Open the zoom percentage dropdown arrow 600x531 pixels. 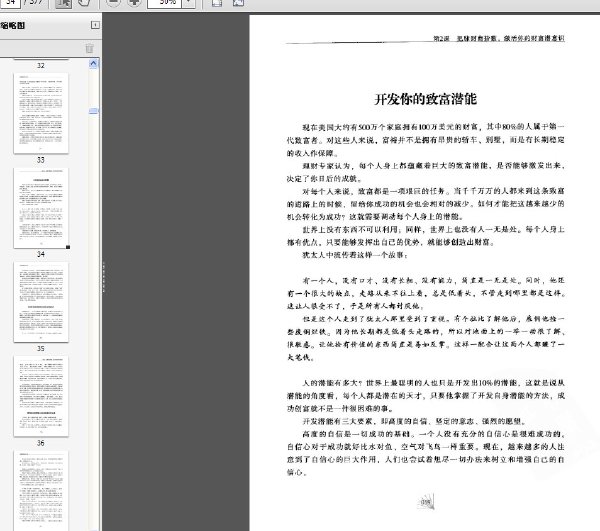click(x=189, y=3)
